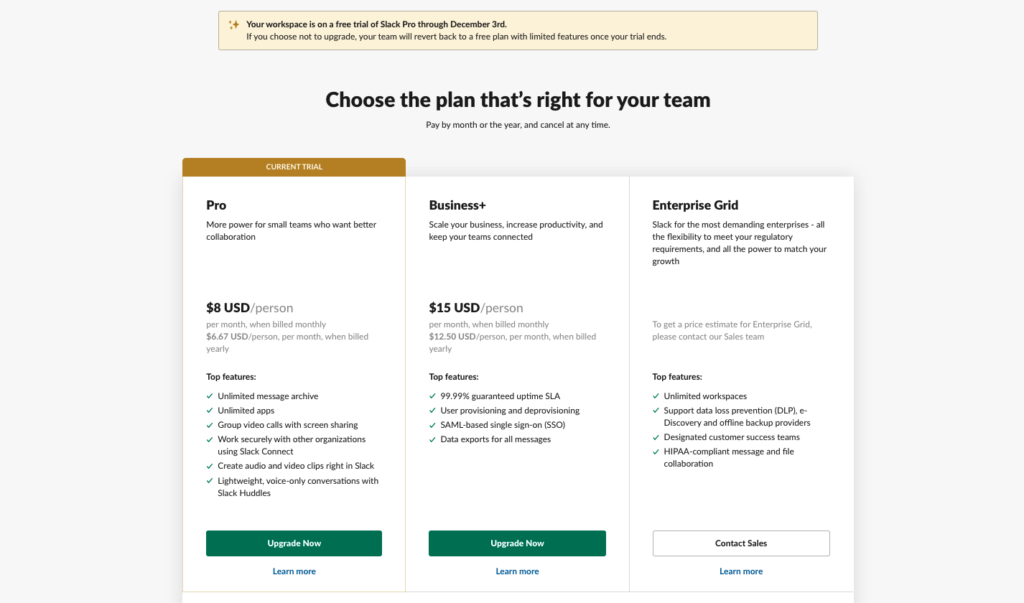Click Contact Sales for Enterprise Grid
Viewport: 1024px width, 603px height.
[740, 543]
